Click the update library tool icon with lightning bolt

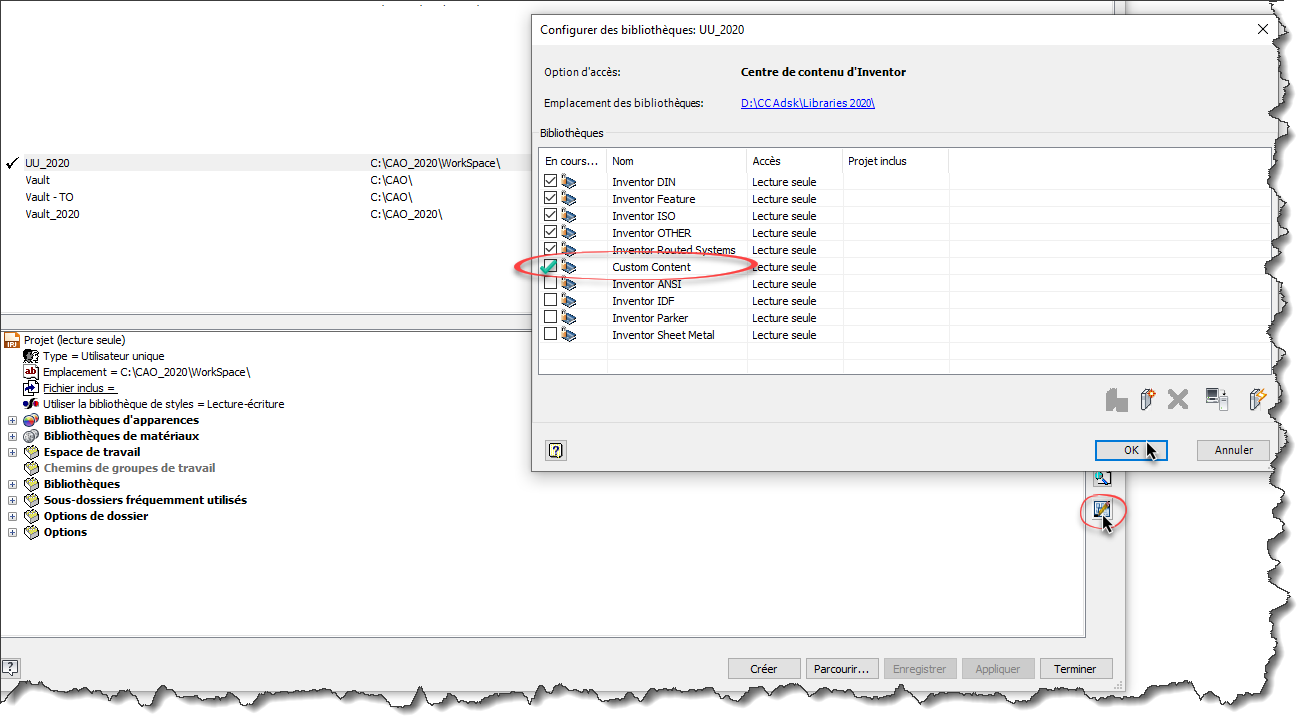(1258, 399)
